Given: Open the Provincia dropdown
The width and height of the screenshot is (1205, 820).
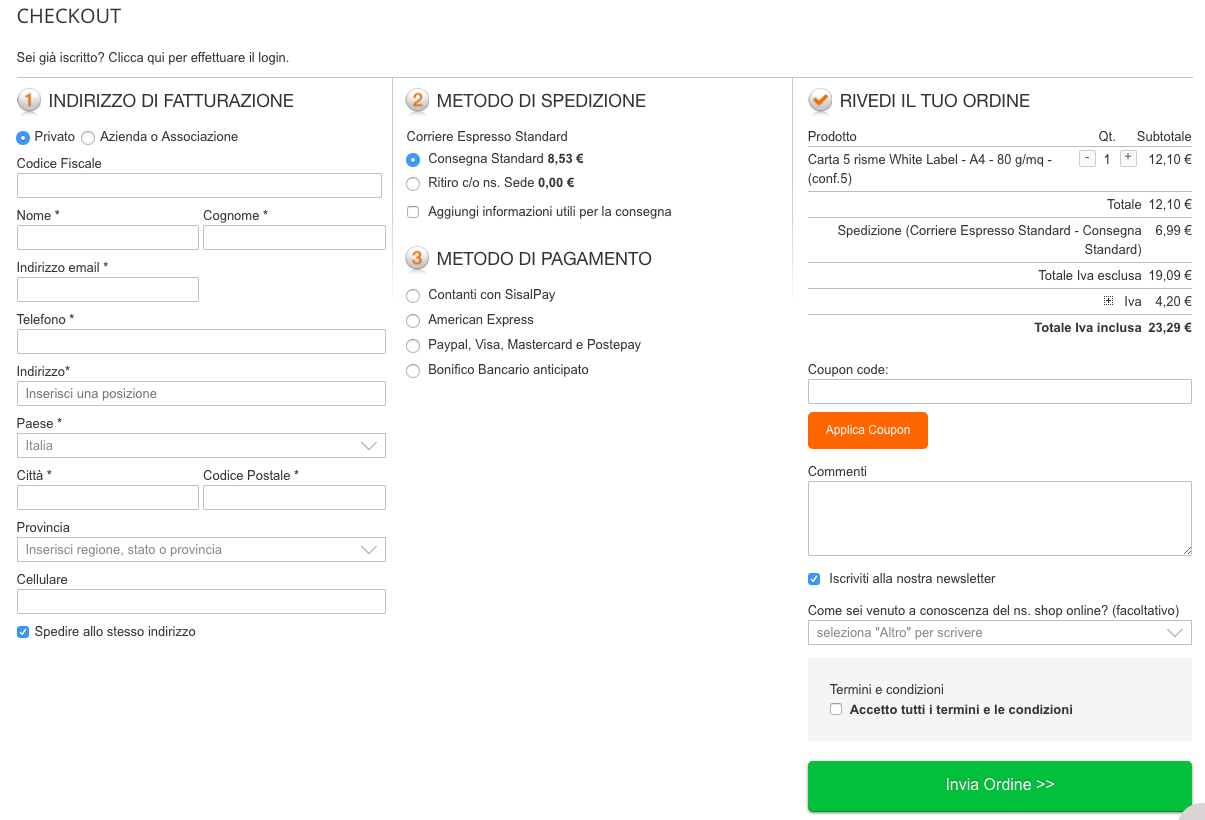Looking at the screenshot, I should (201, 550).
